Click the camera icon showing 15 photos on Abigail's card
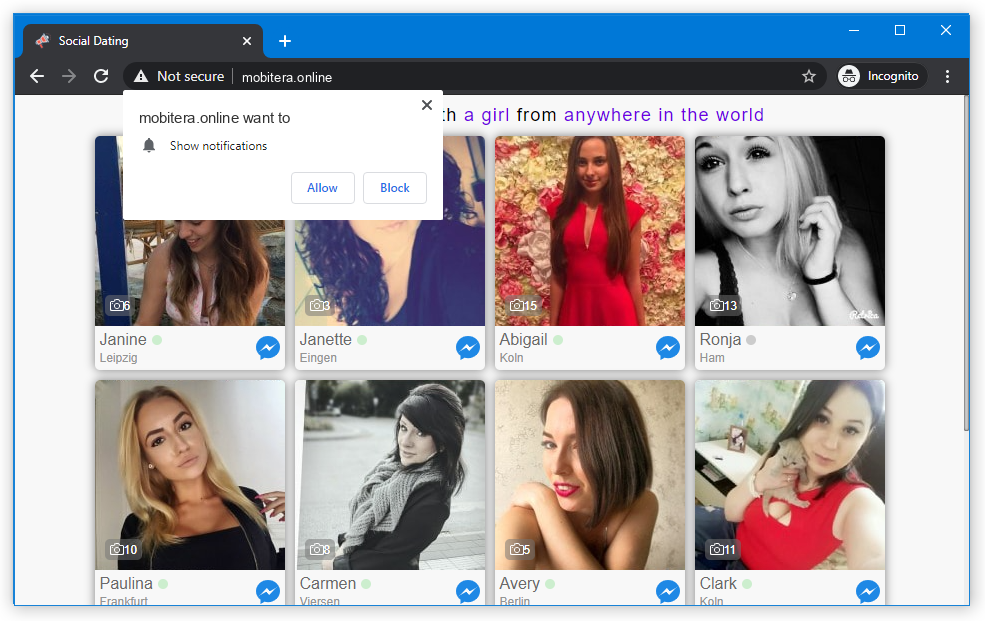This screenshot has height=621, width=985. [x=523, y=305]
